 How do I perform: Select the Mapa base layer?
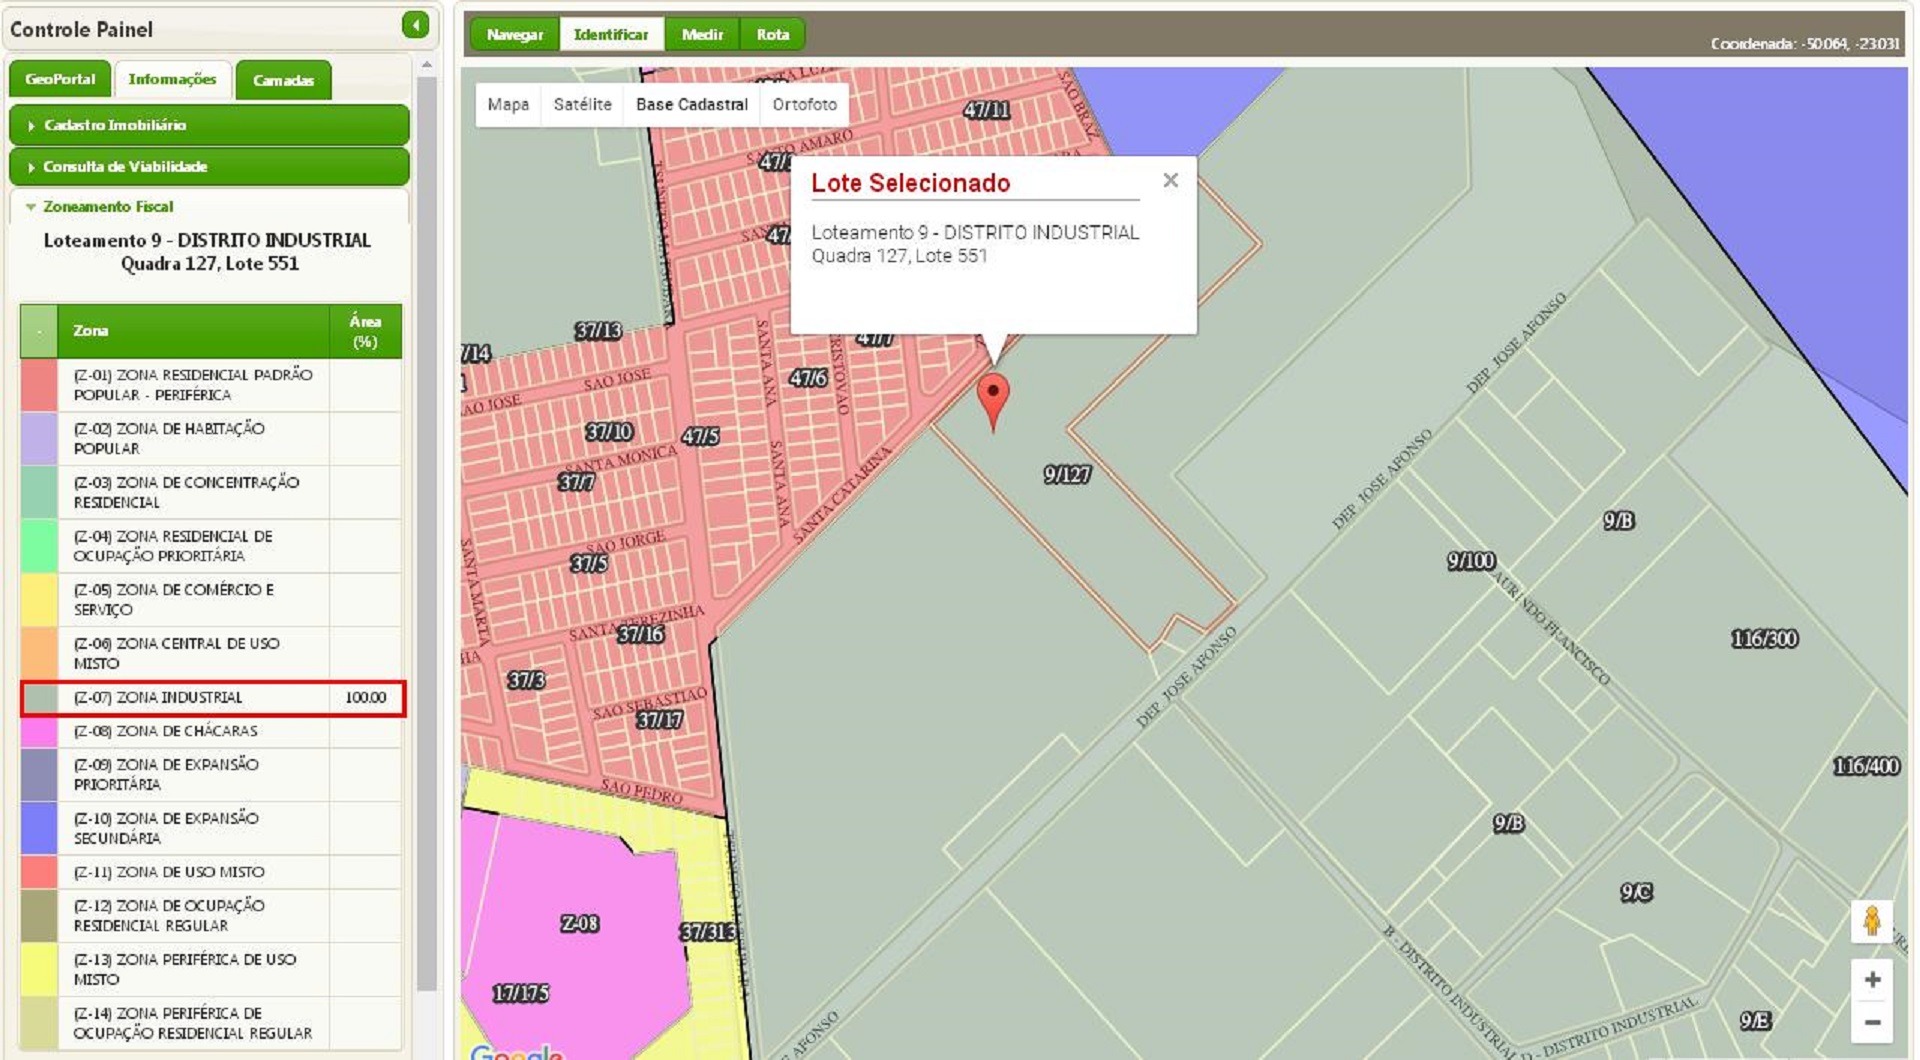click(x=508, y=105)
